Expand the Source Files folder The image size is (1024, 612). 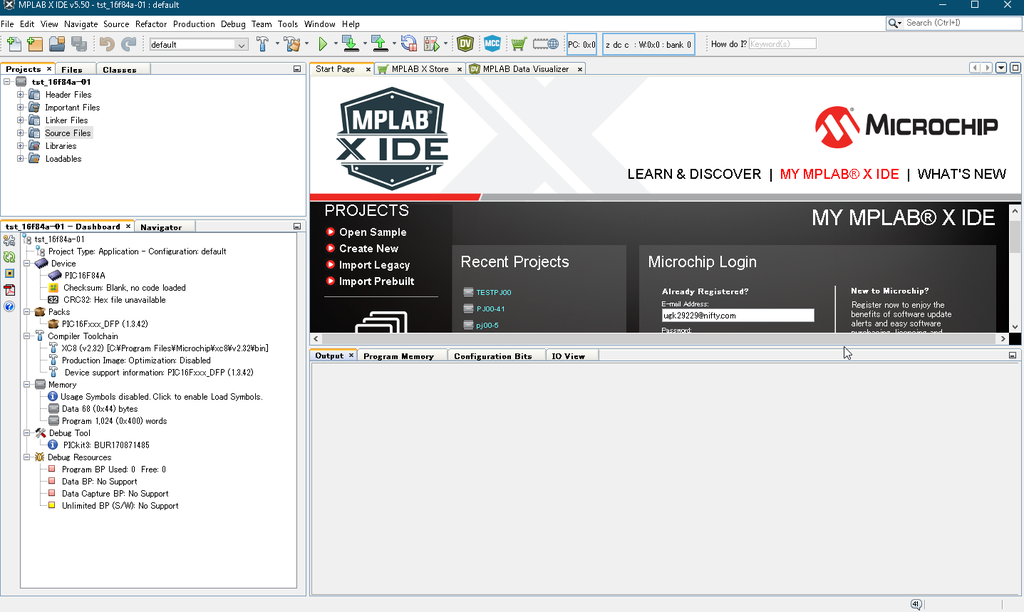(x=20, y=133)
